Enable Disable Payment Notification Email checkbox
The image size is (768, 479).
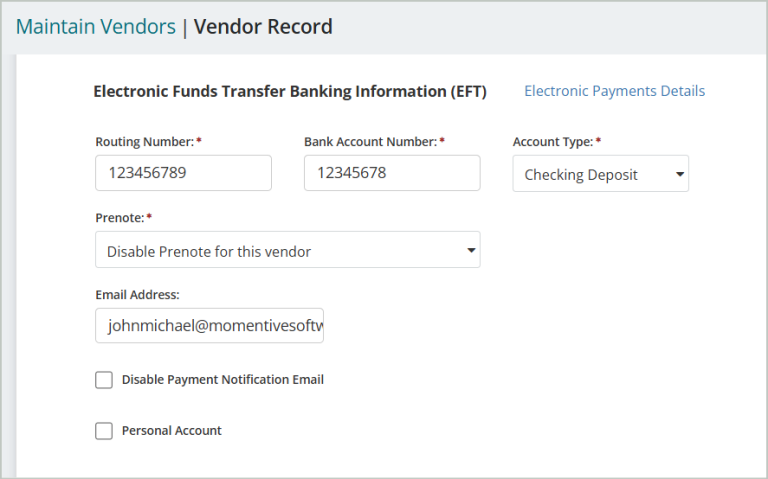(x=104, y=380)
